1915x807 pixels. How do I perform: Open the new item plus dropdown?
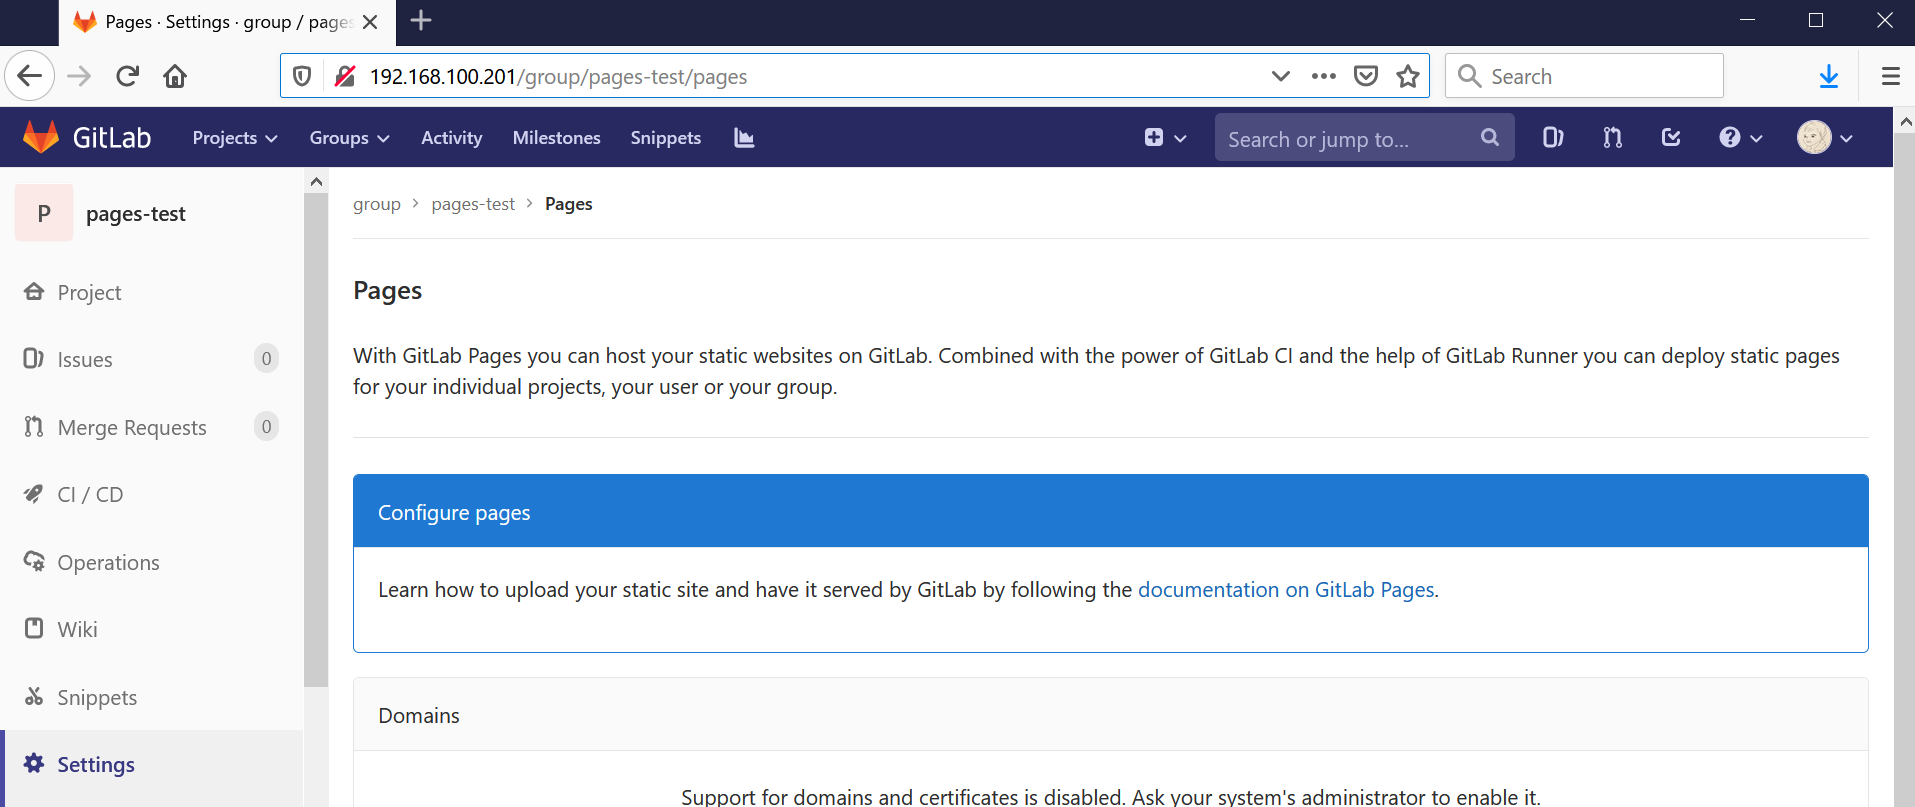pos(1165,138)
